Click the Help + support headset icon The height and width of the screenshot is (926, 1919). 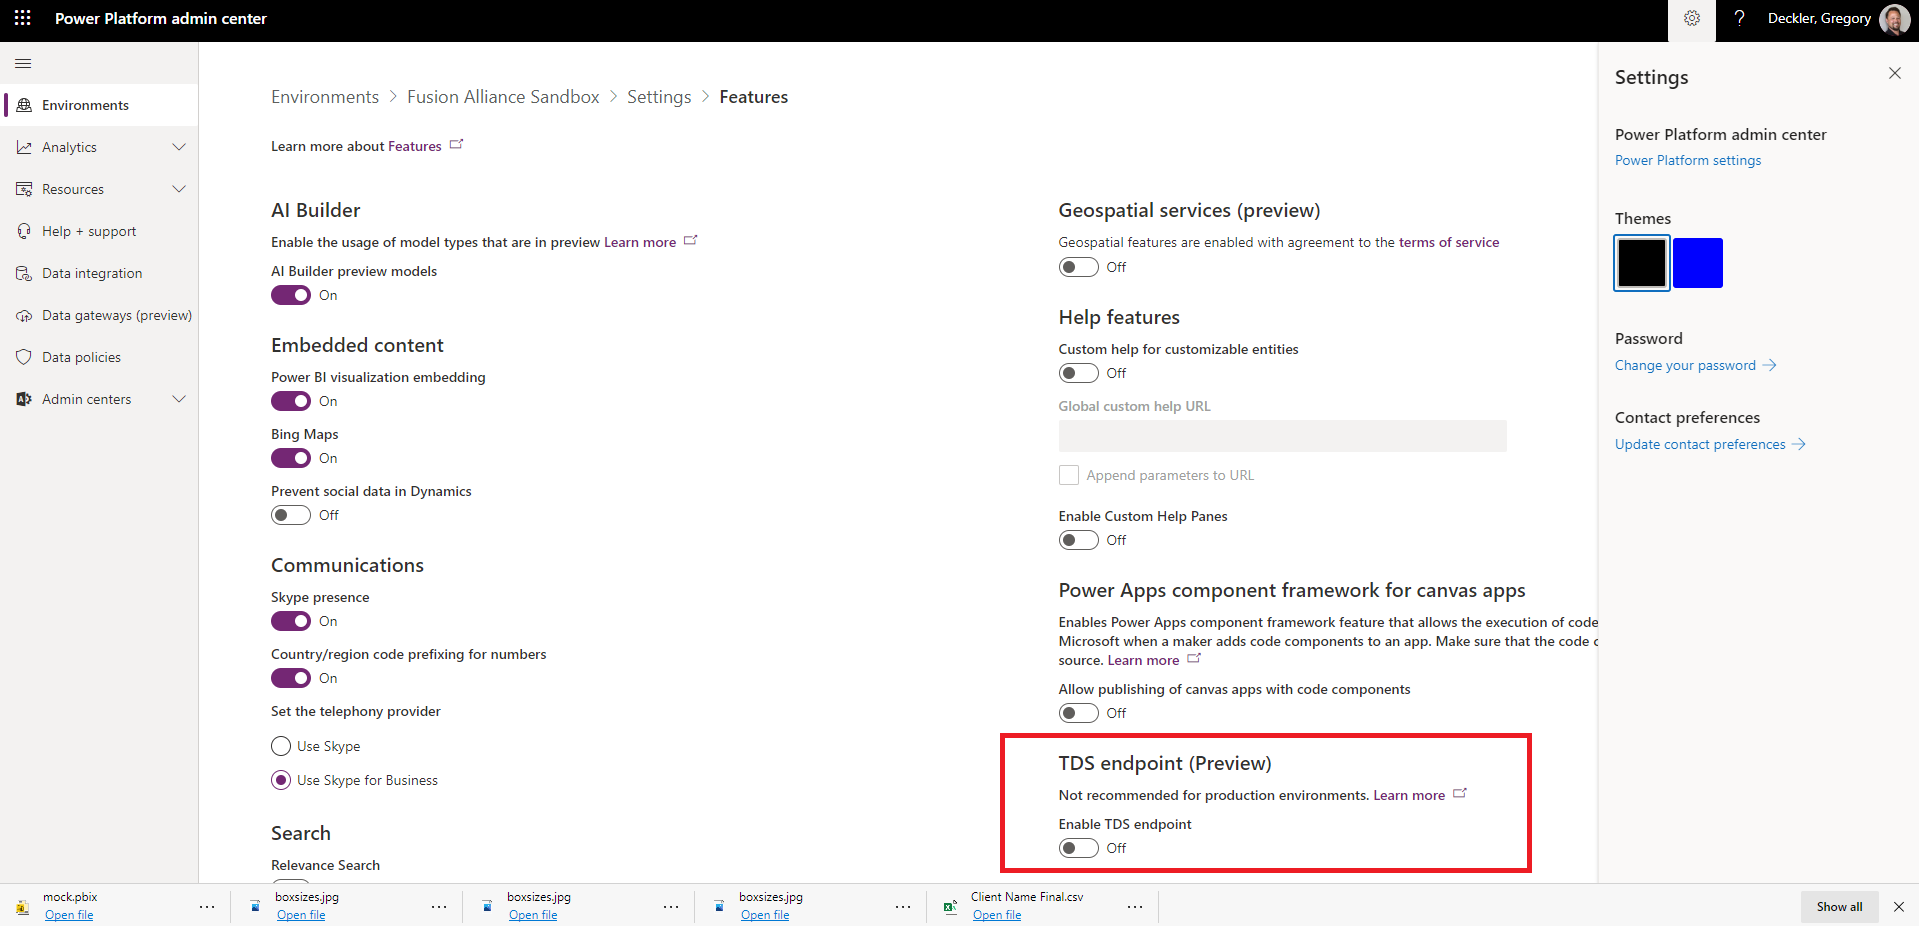(x=24, y=231)
